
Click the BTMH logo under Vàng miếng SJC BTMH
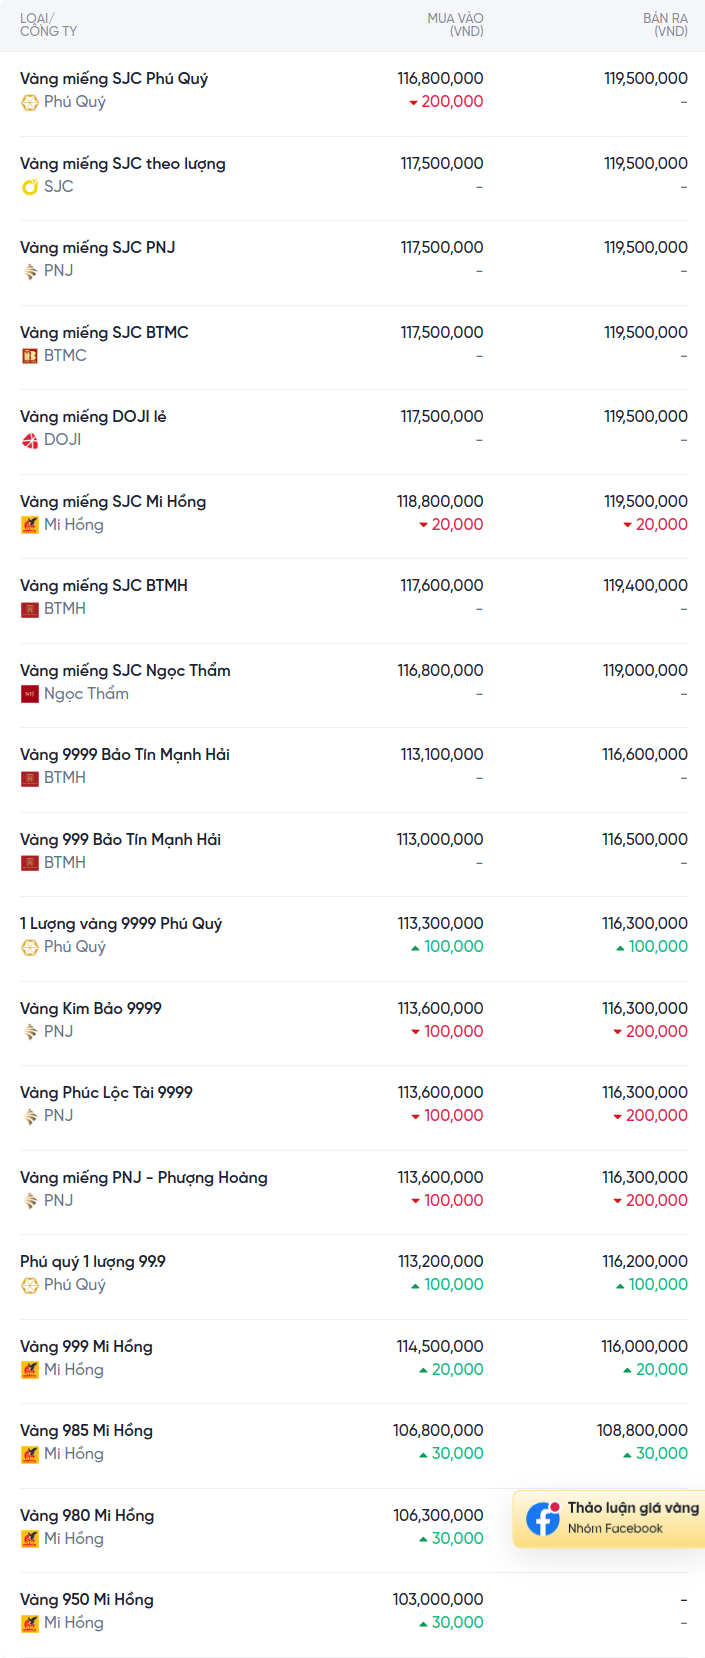(x=30, y=609)
